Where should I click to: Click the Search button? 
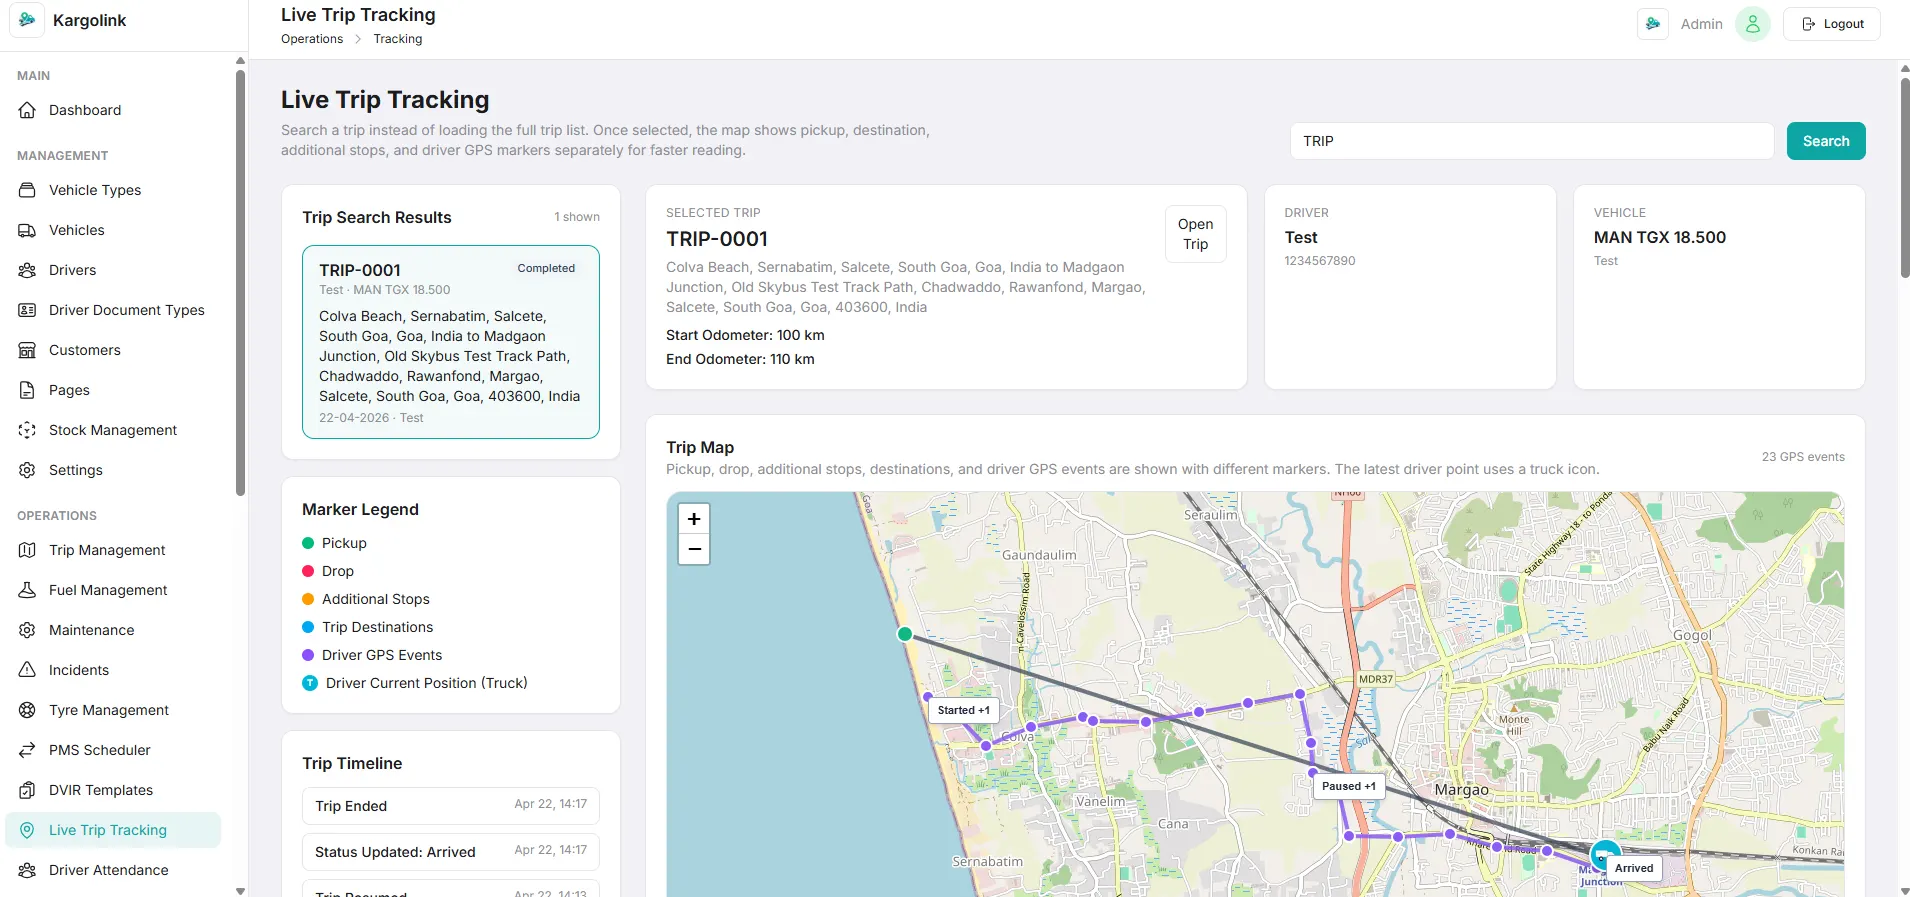(1826, 141)
